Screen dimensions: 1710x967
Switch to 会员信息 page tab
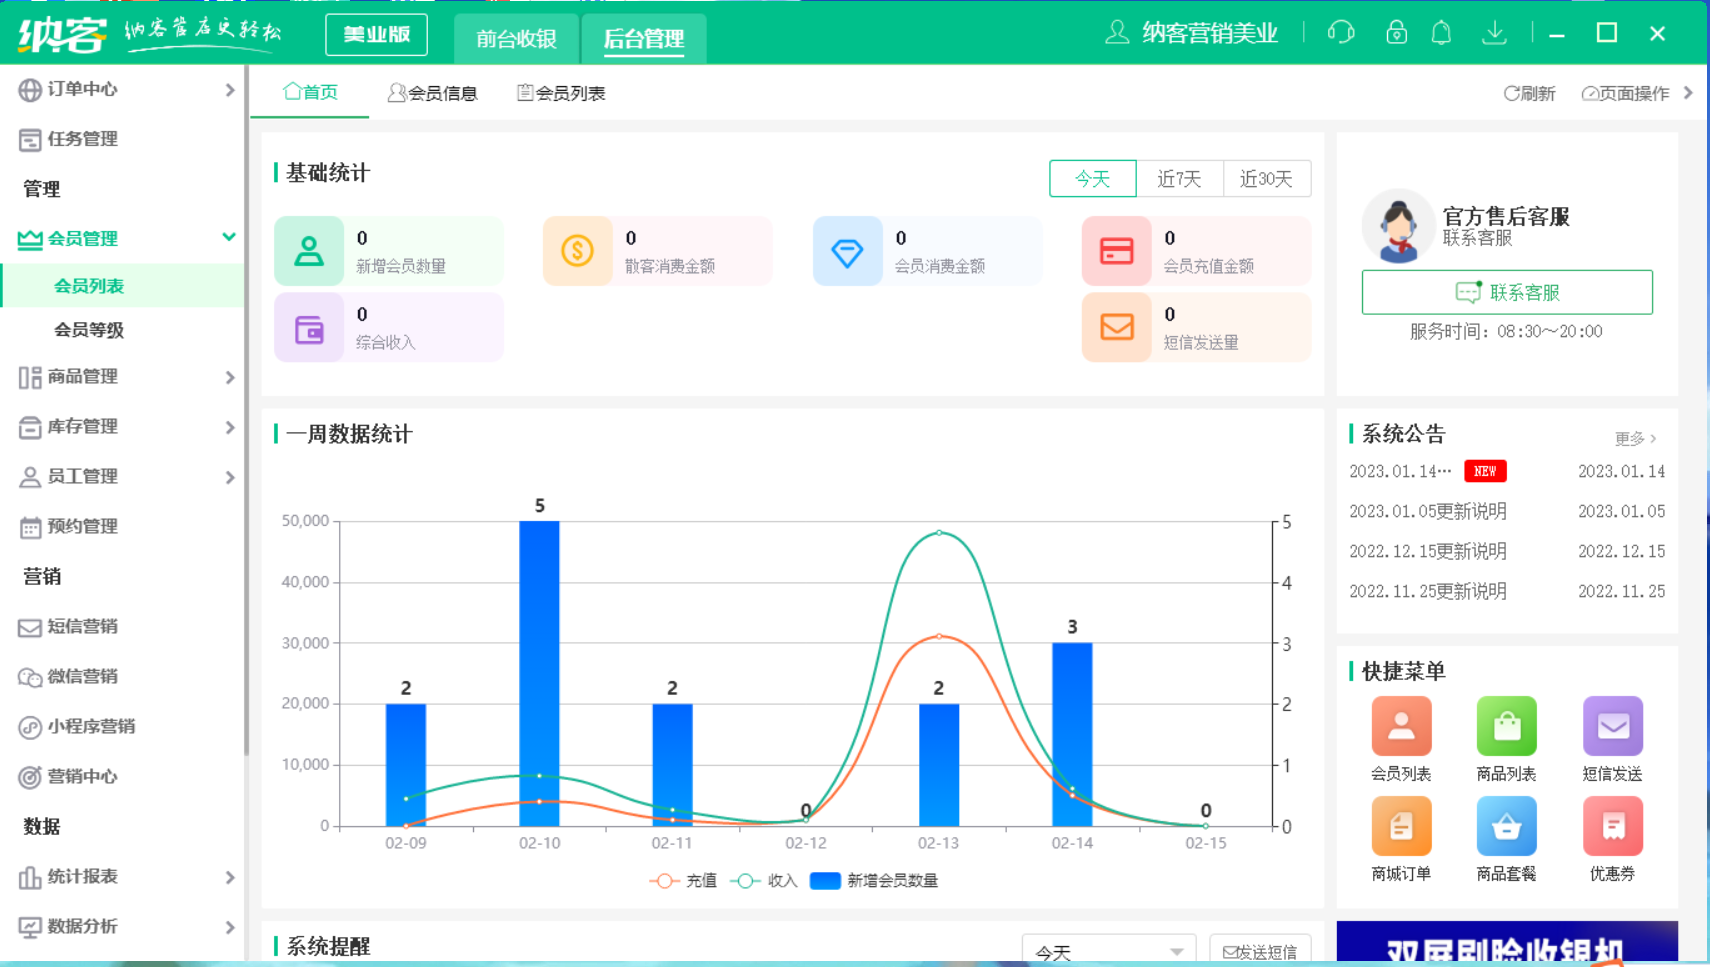(432, 93)
